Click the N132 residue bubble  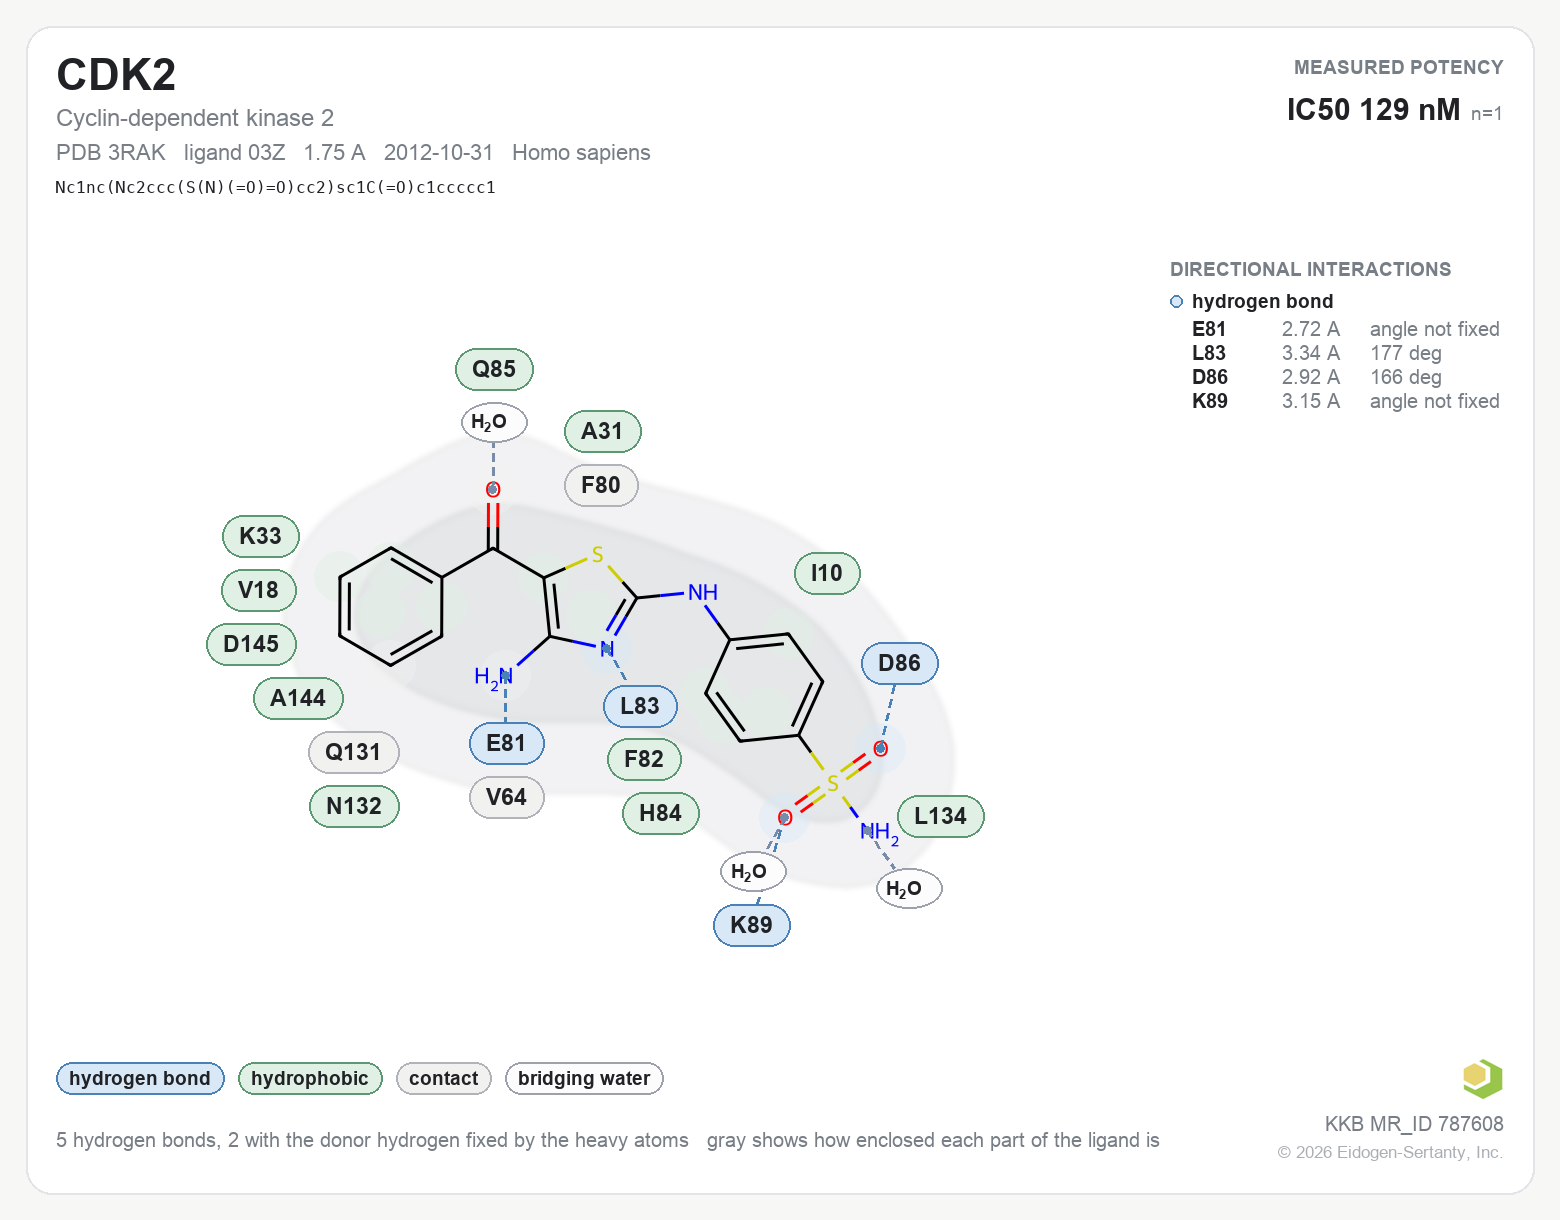point(354,806)
